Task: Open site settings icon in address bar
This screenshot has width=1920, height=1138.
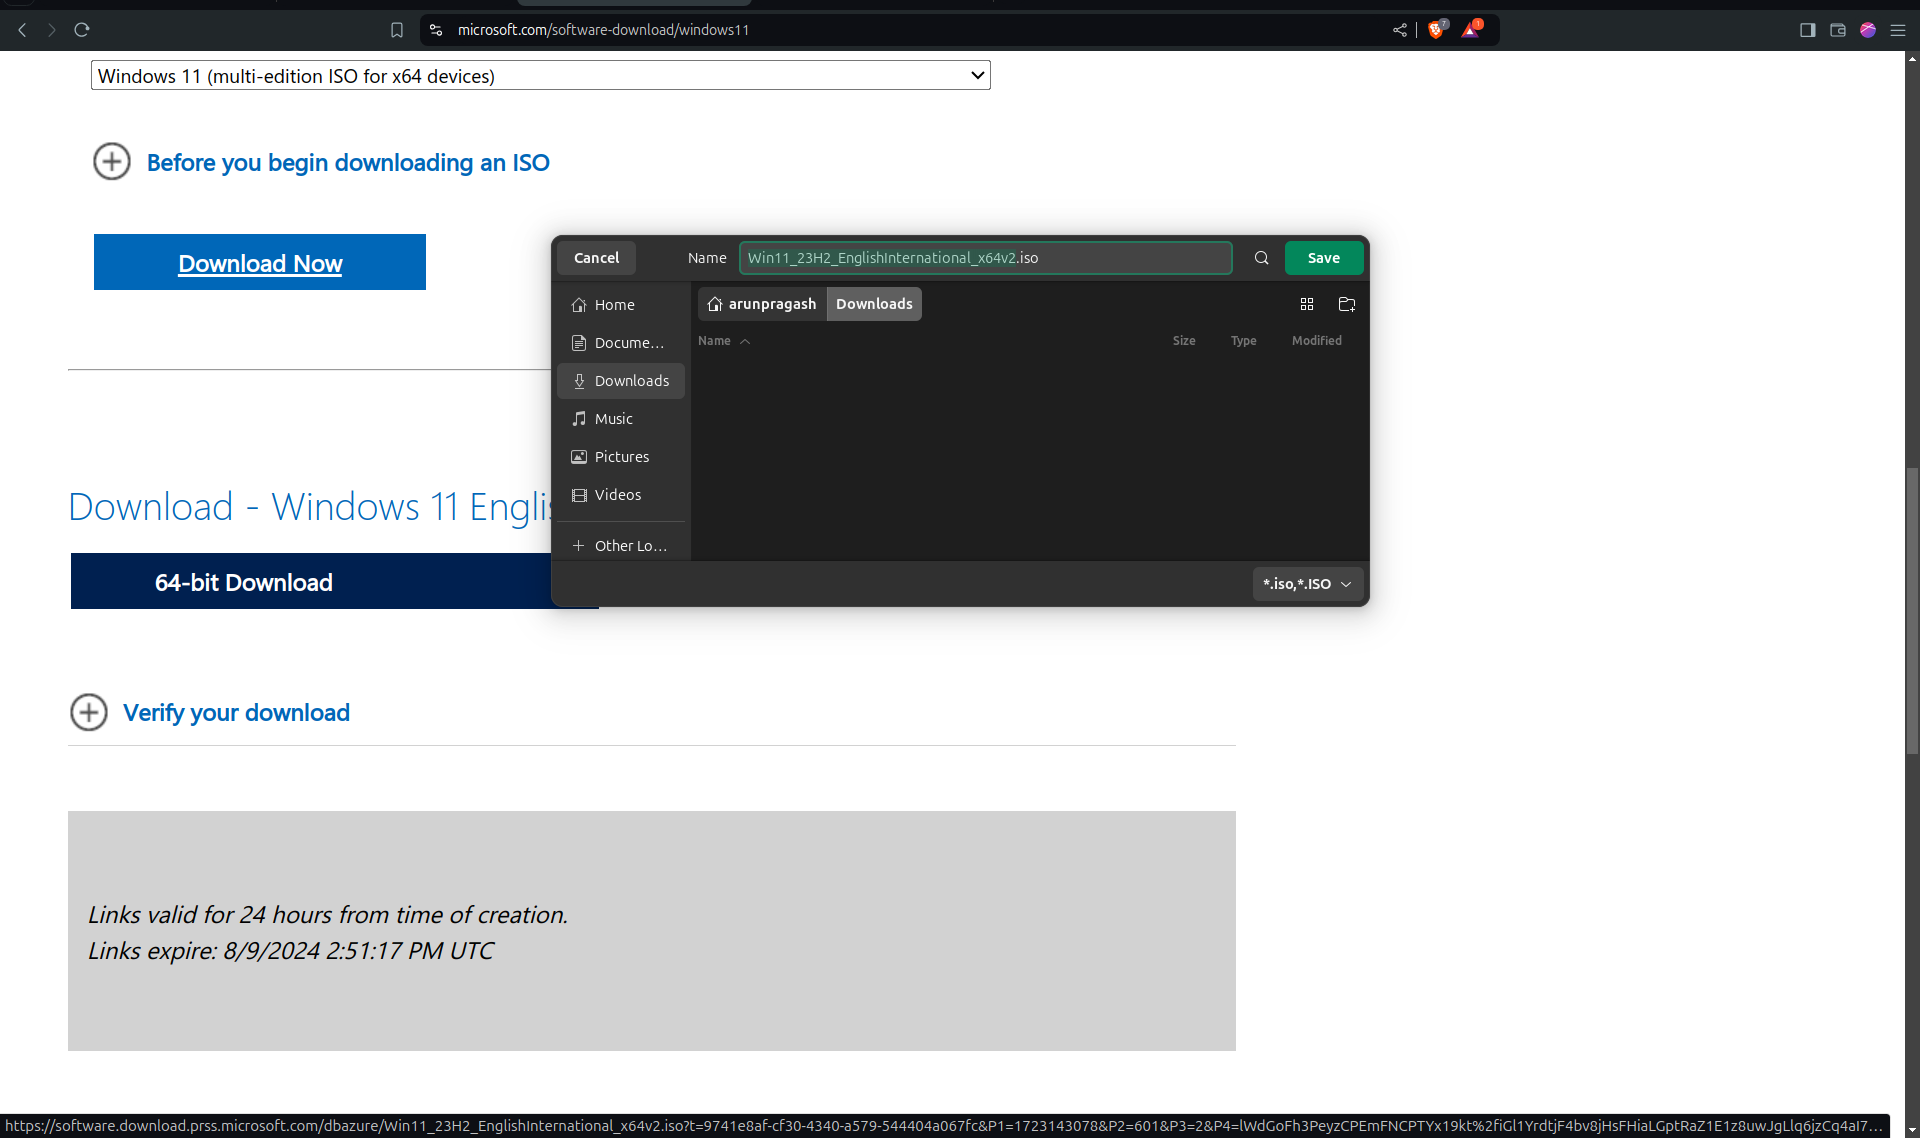Action: 436,30
